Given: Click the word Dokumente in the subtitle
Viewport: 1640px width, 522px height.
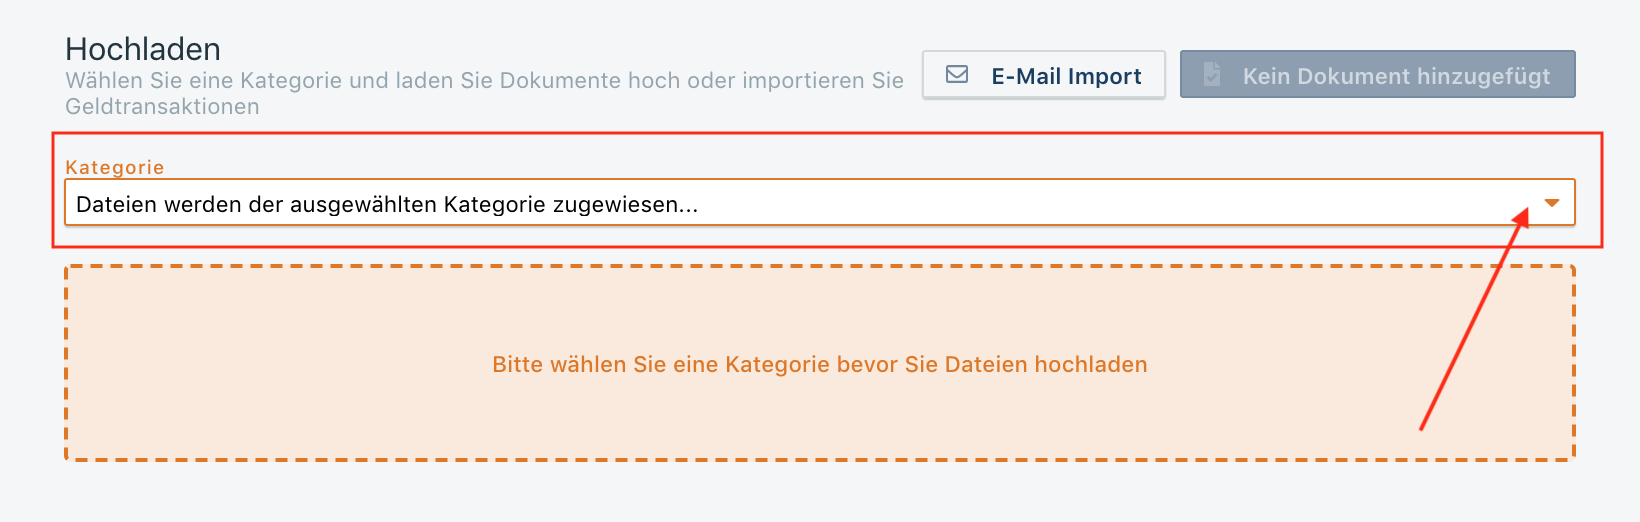Looking at the screenshot, I should 560,81.
